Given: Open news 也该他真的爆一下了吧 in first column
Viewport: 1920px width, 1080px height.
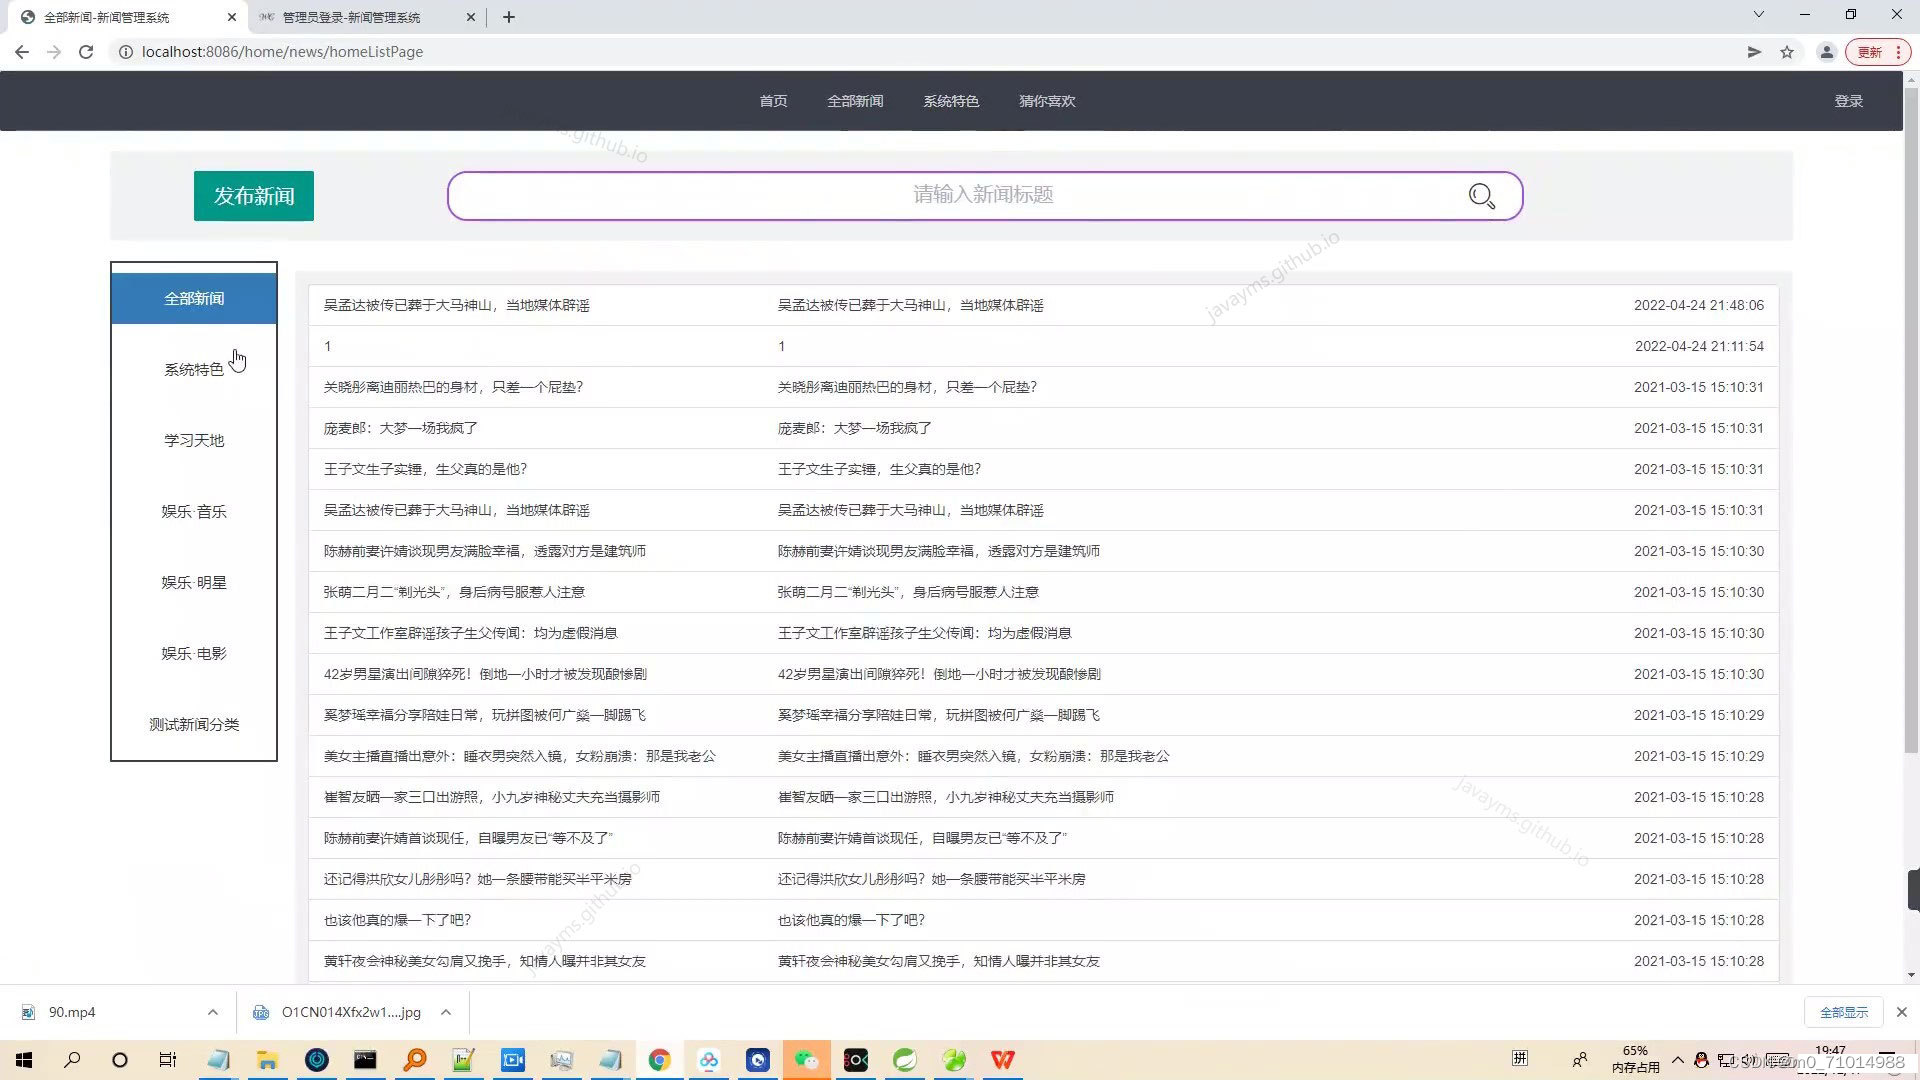Looking at the screenshot, I should [397, 920].
